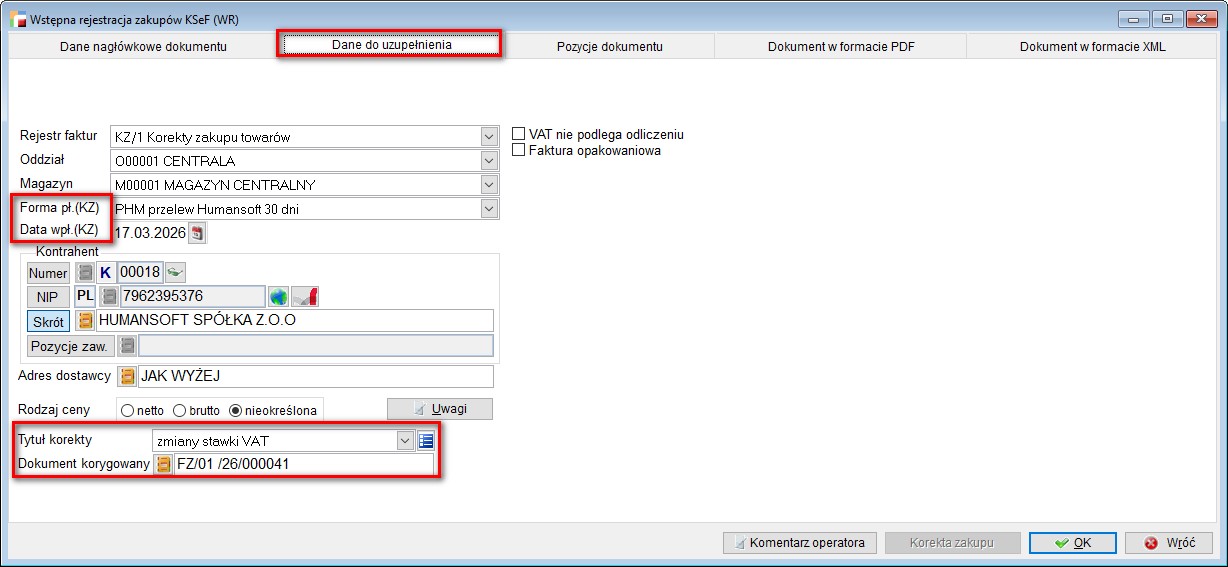The width and height of the screenshot is (1228, 567).
Task: Click list icon beside Tytuł korekty dropdown
Action: [426, 441]
